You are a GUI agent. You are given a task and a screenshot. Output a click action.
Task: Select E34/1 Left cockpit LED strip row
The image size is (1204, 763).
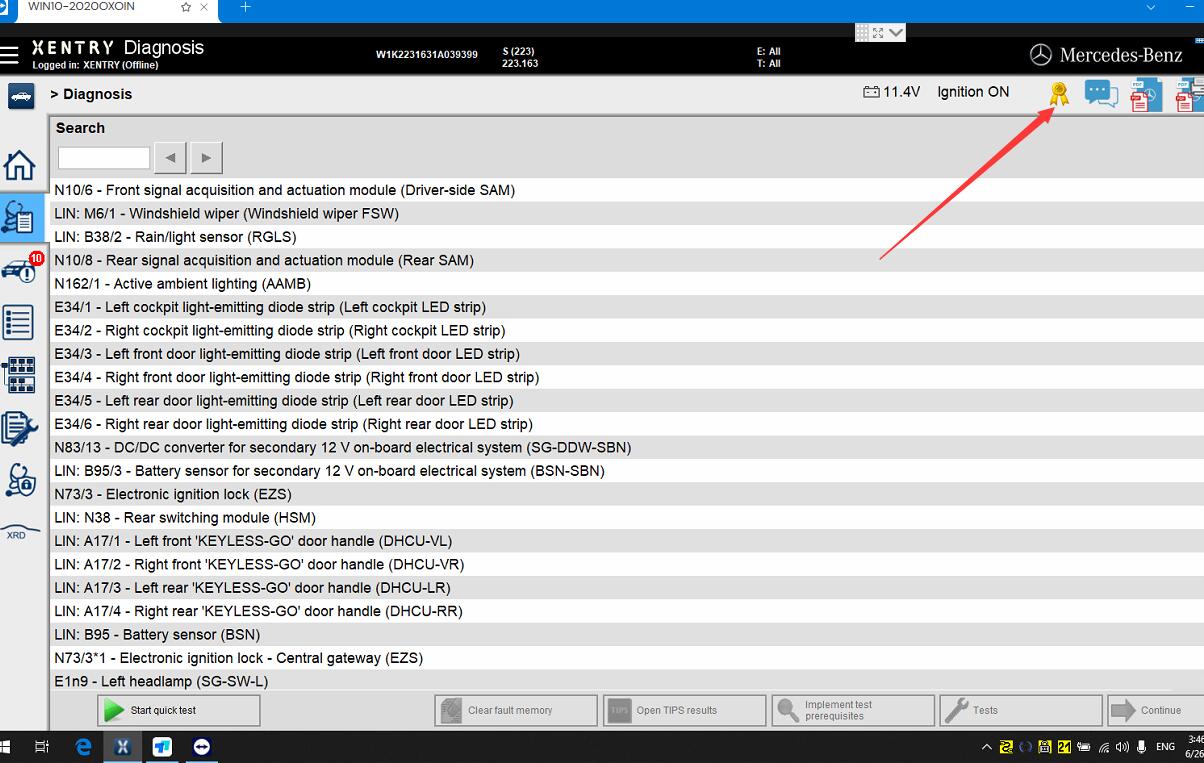[627, 307]
